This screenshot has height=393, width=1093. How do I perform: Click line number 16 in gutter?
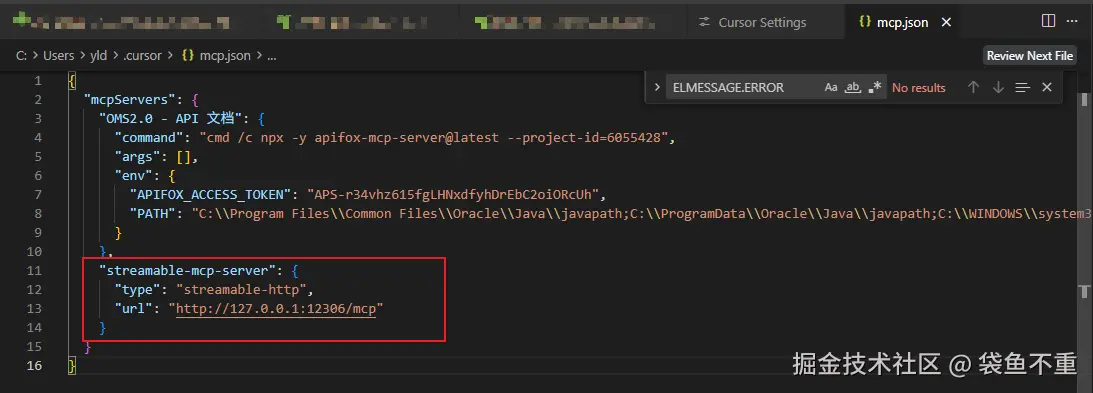click(35, 366)
